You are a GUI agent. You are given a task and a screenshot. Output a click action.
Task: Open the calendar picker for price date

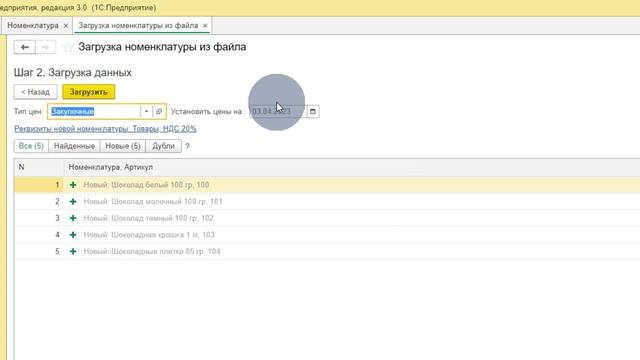pyautogui.click(x=313, y=111)
